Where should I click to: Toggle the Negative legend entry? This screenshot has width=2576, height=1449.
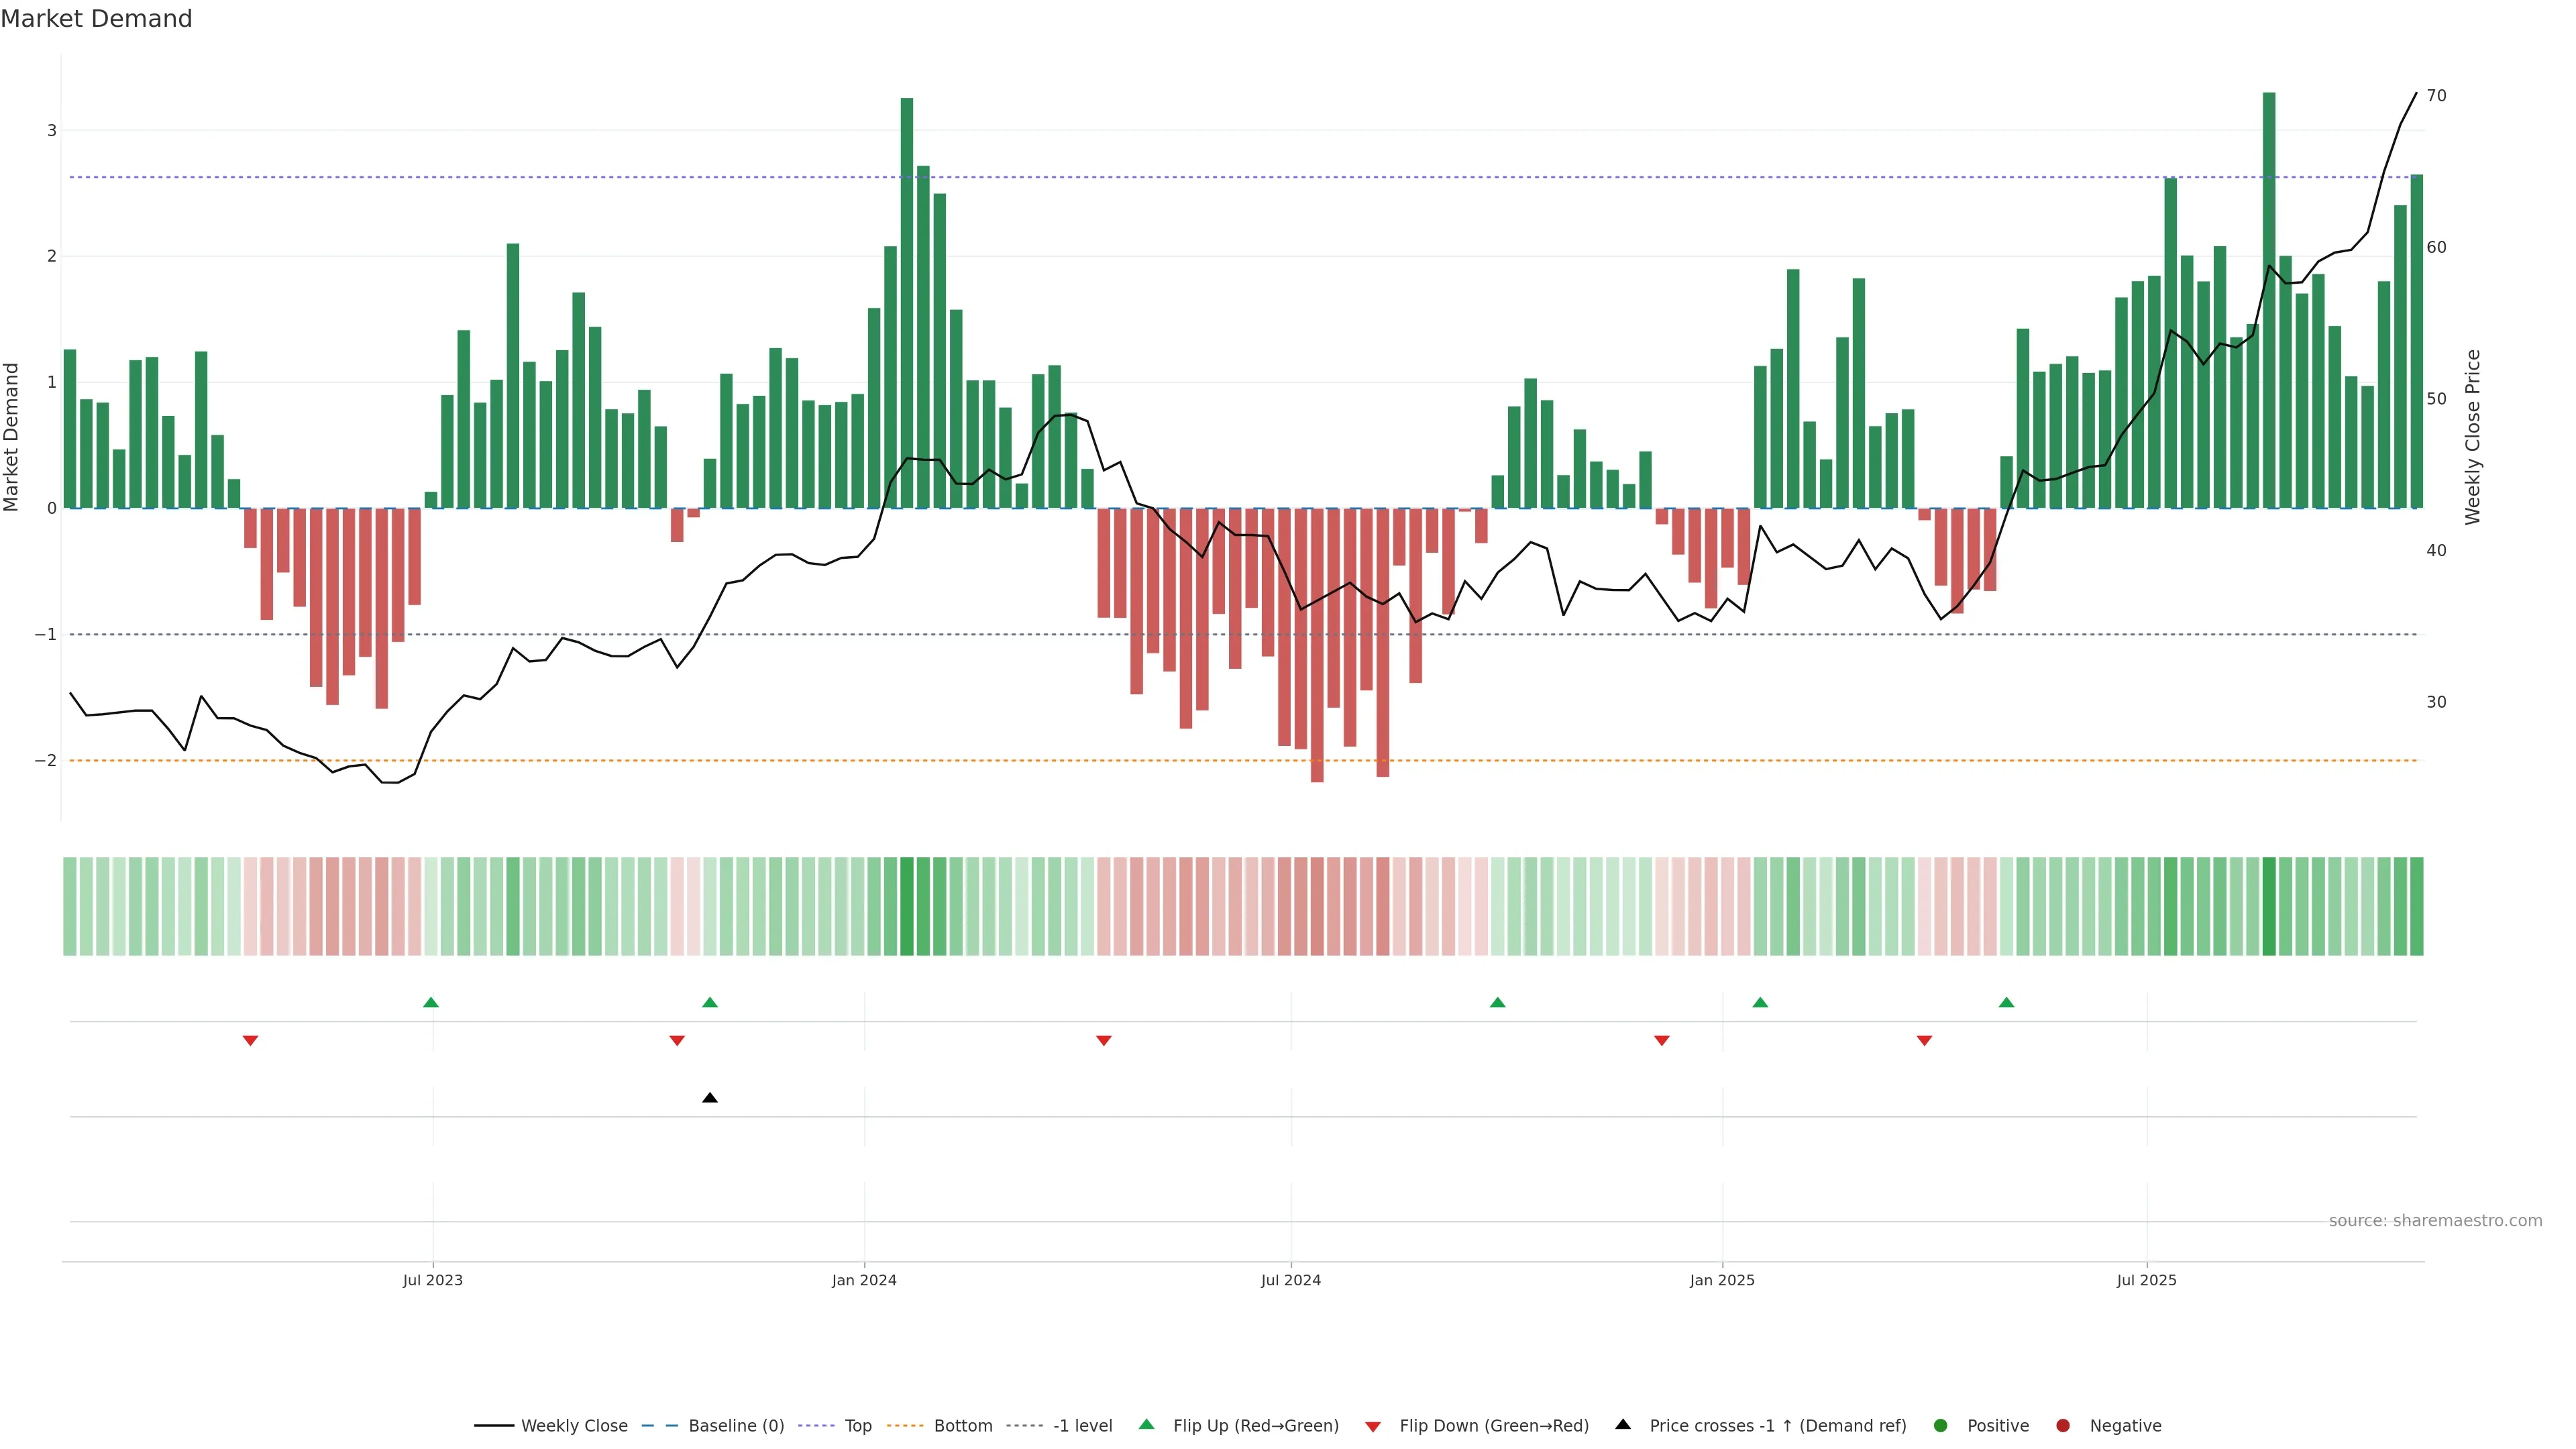click(2124, 1426)
